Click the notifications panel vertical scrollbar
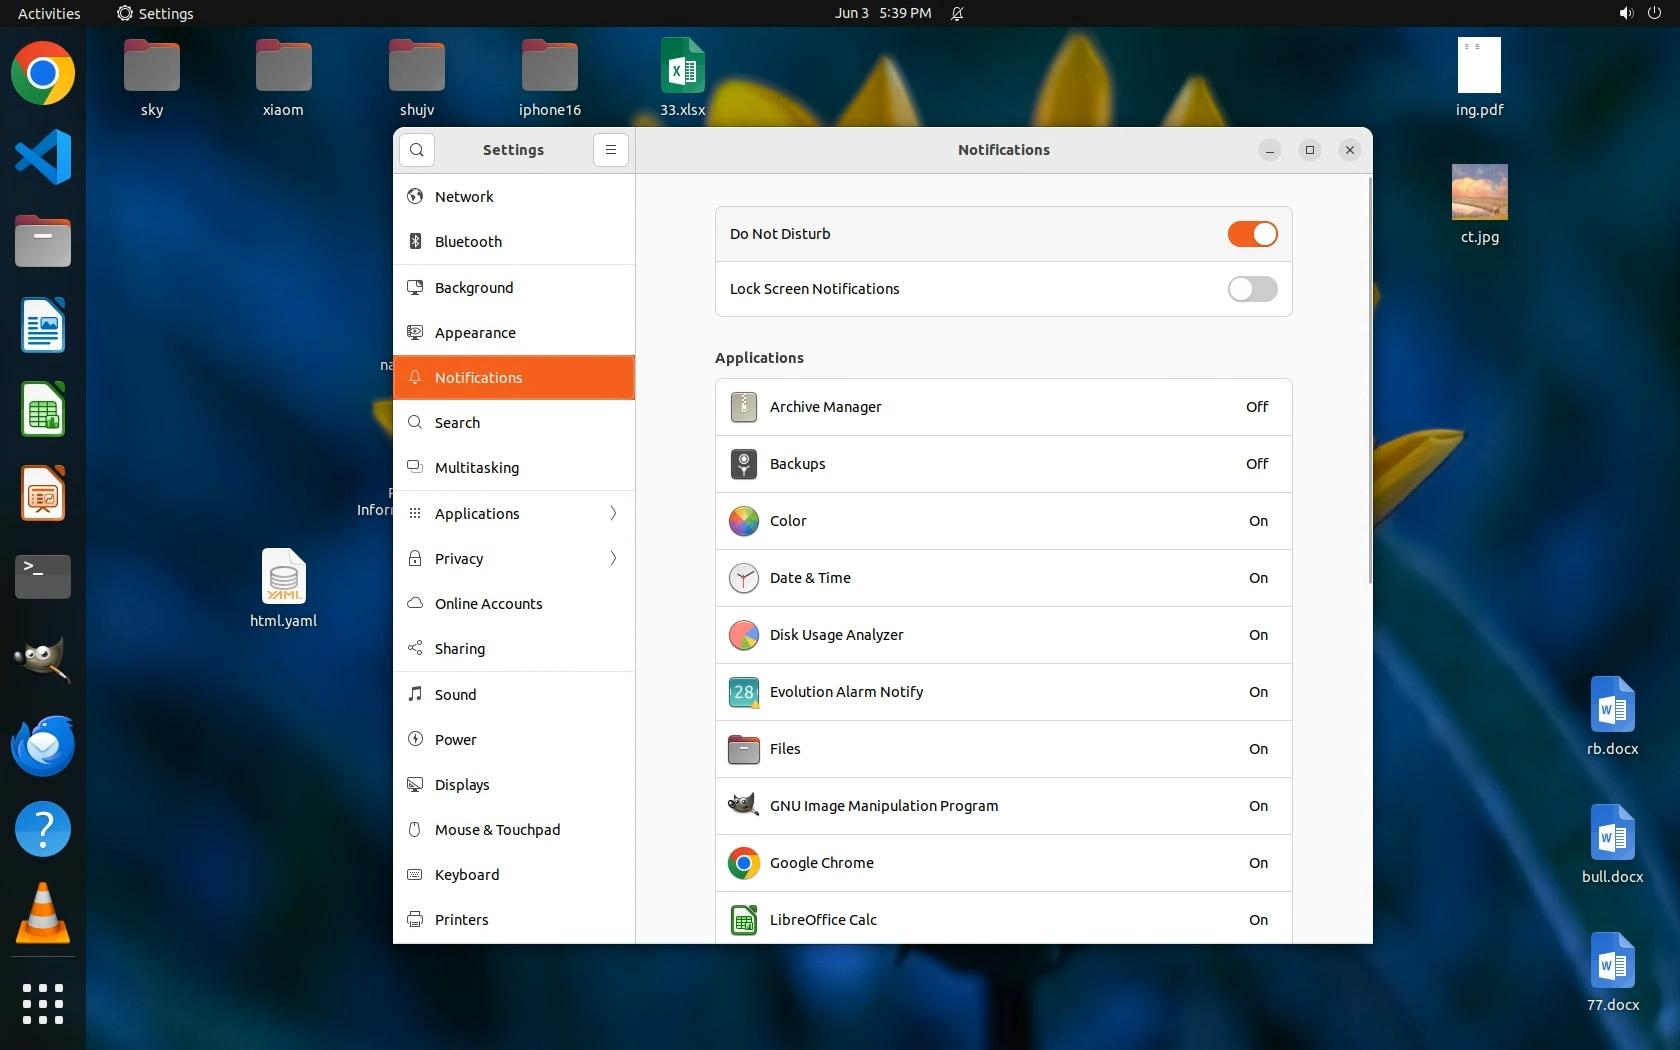 [x=1369, y=380]
